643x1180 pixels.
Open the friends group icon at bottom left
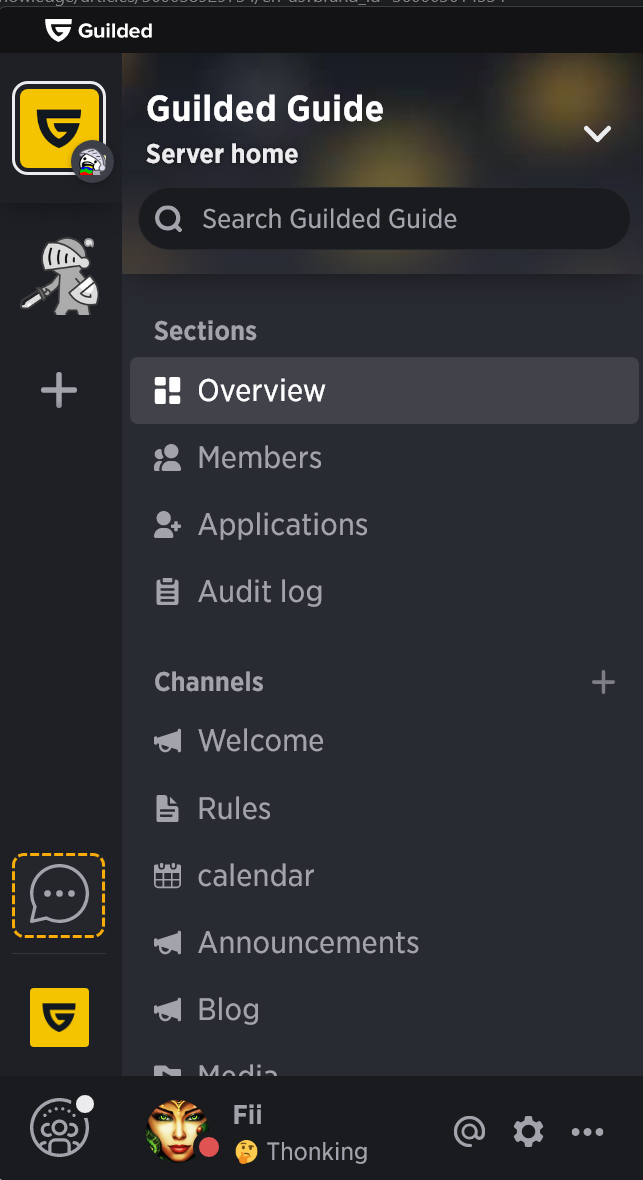[59, 1128]
